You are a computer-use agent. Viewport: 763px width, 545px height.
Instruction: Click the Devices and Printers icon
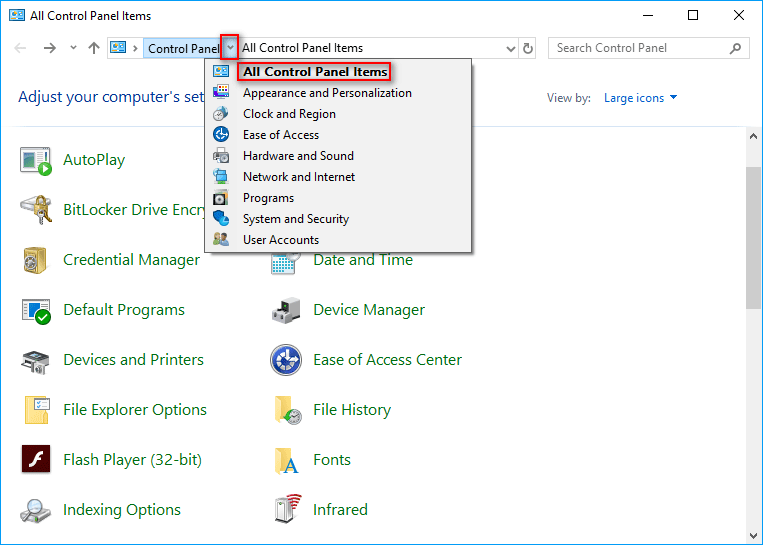coord(36,361)
